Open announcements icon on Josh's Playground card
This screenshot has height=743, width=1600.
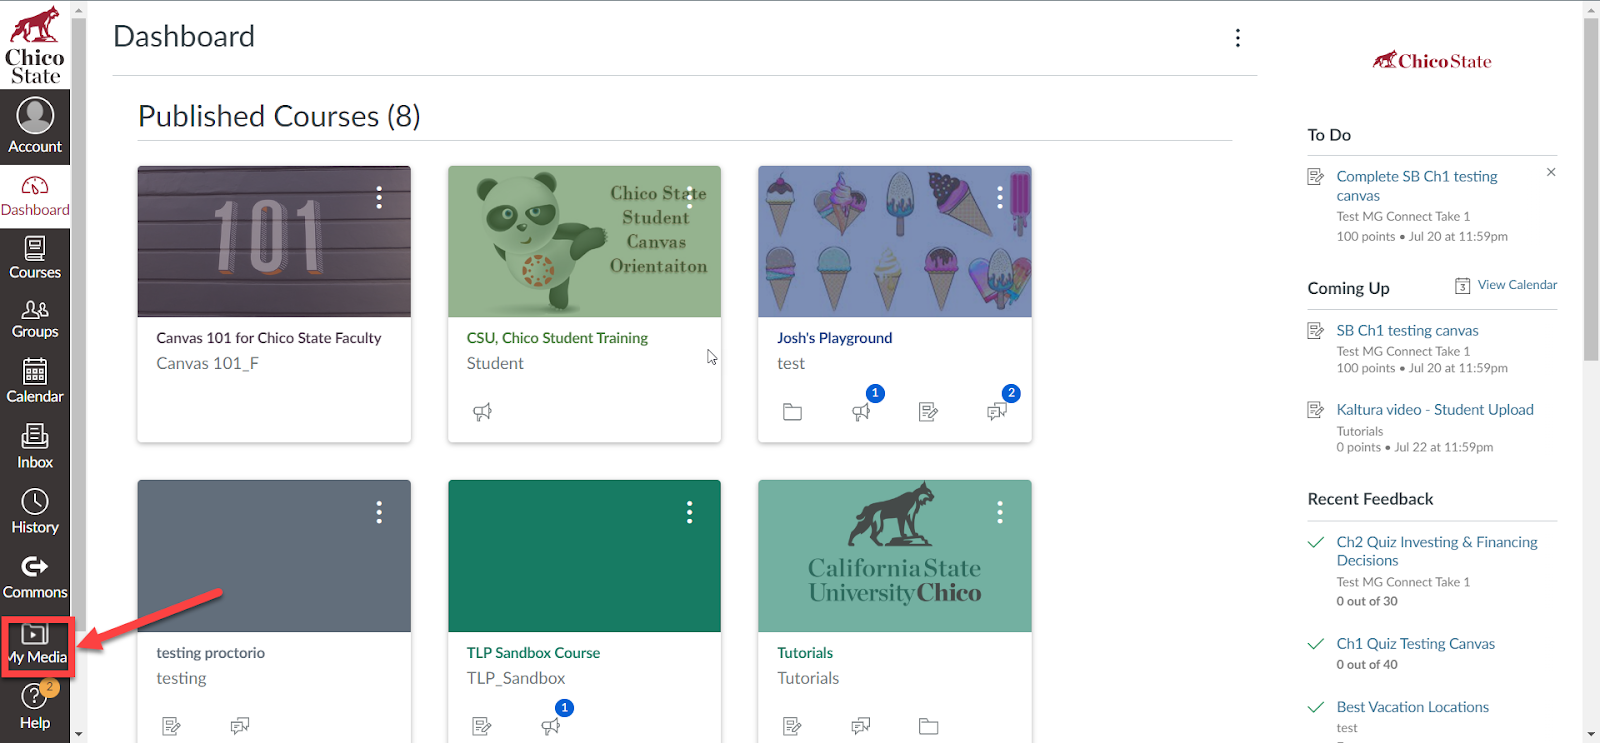tap(861, 412)
